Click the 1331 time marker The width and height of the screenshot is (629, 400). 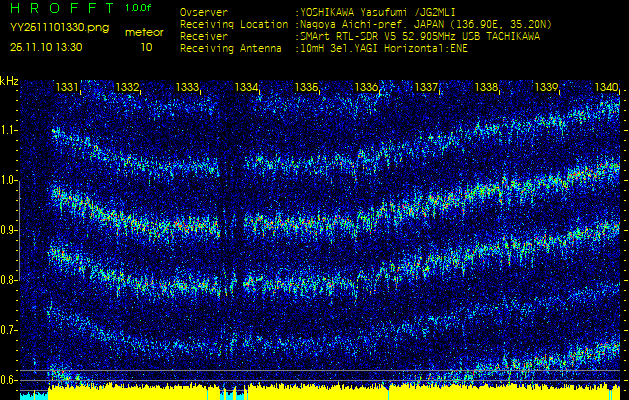point(67,88)
